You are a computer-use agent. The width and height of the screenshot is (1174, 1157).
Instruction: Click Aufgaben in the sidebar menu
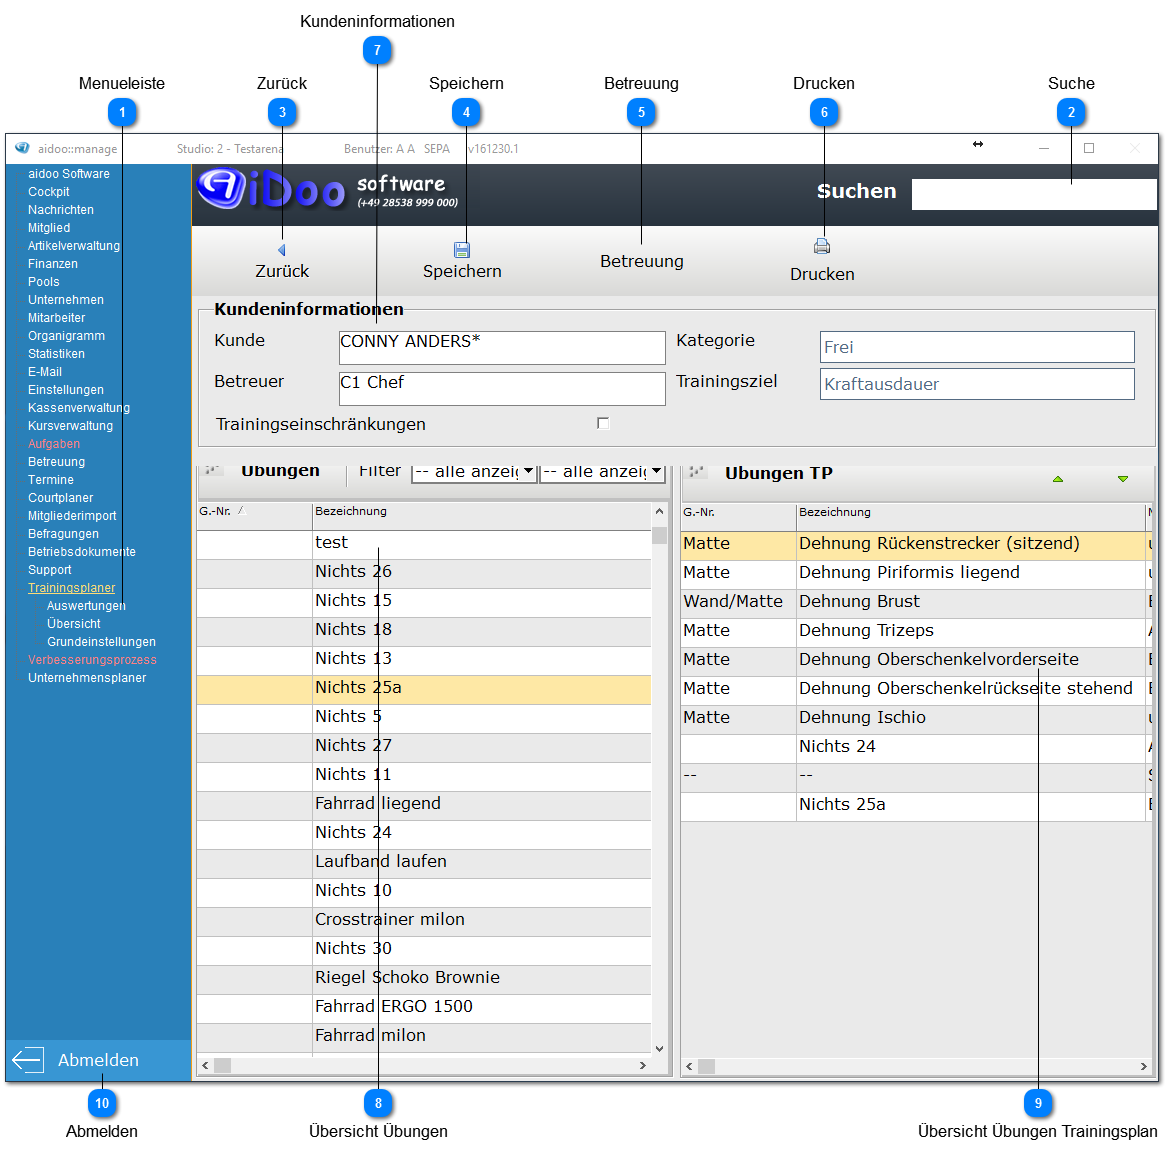[54, 443]
